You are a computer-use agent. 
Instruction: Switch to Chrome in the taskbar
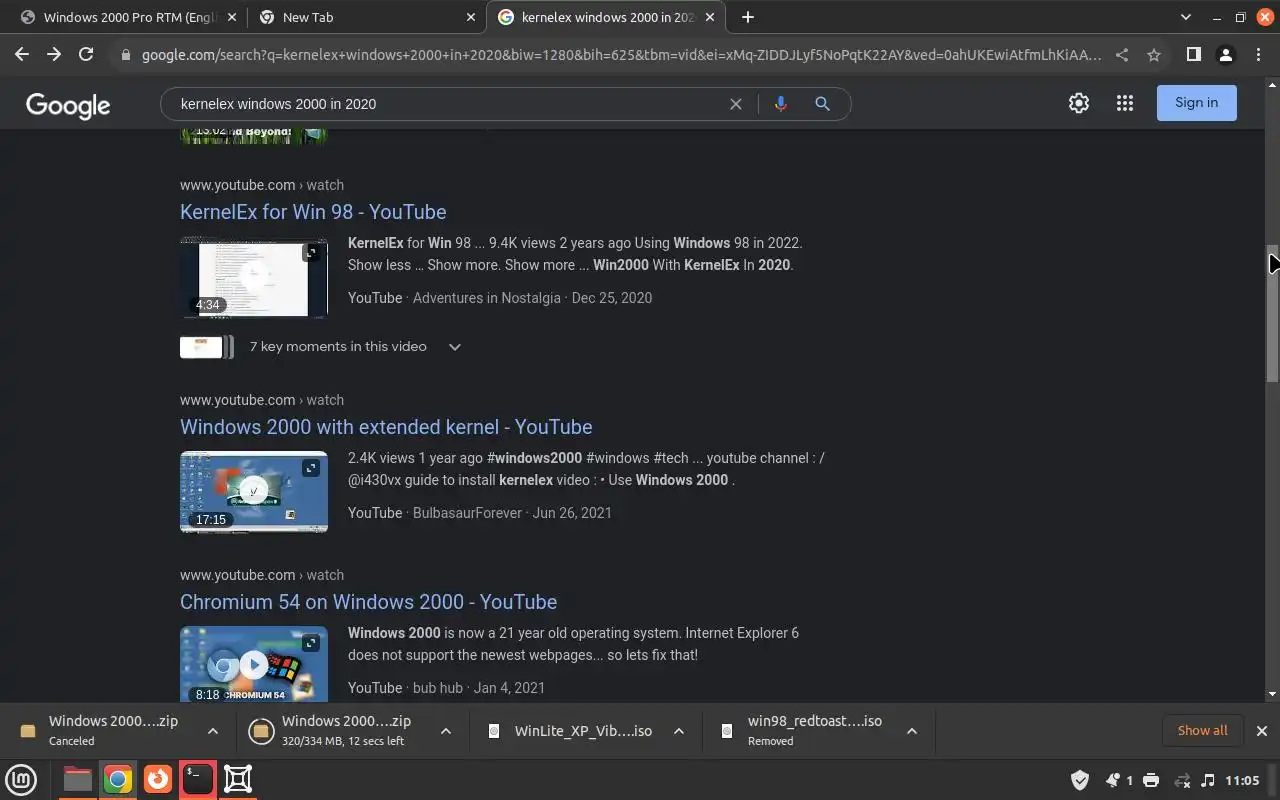(x=118, y=779)
